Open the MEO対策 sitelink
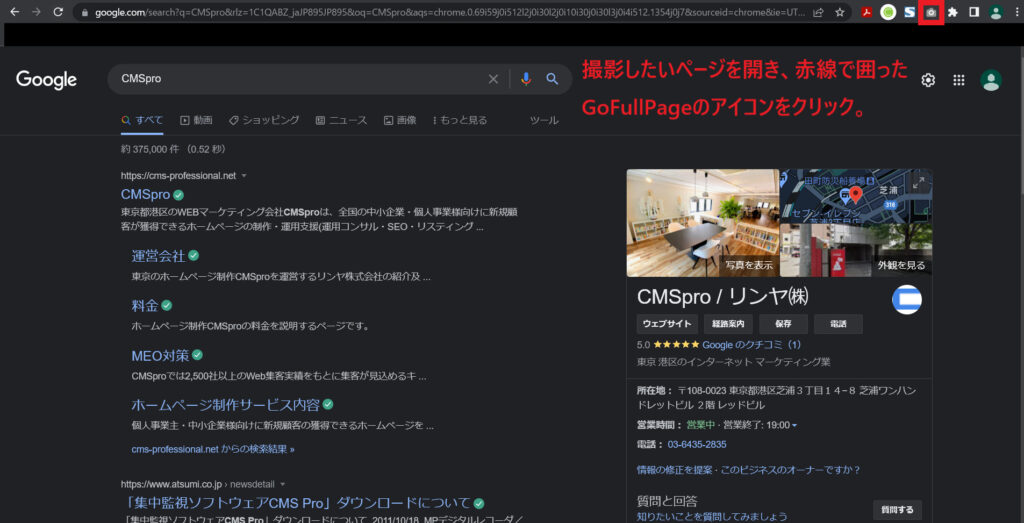Image resolution: width=1024 pixels, height=523 pixels. pos(160,355)
